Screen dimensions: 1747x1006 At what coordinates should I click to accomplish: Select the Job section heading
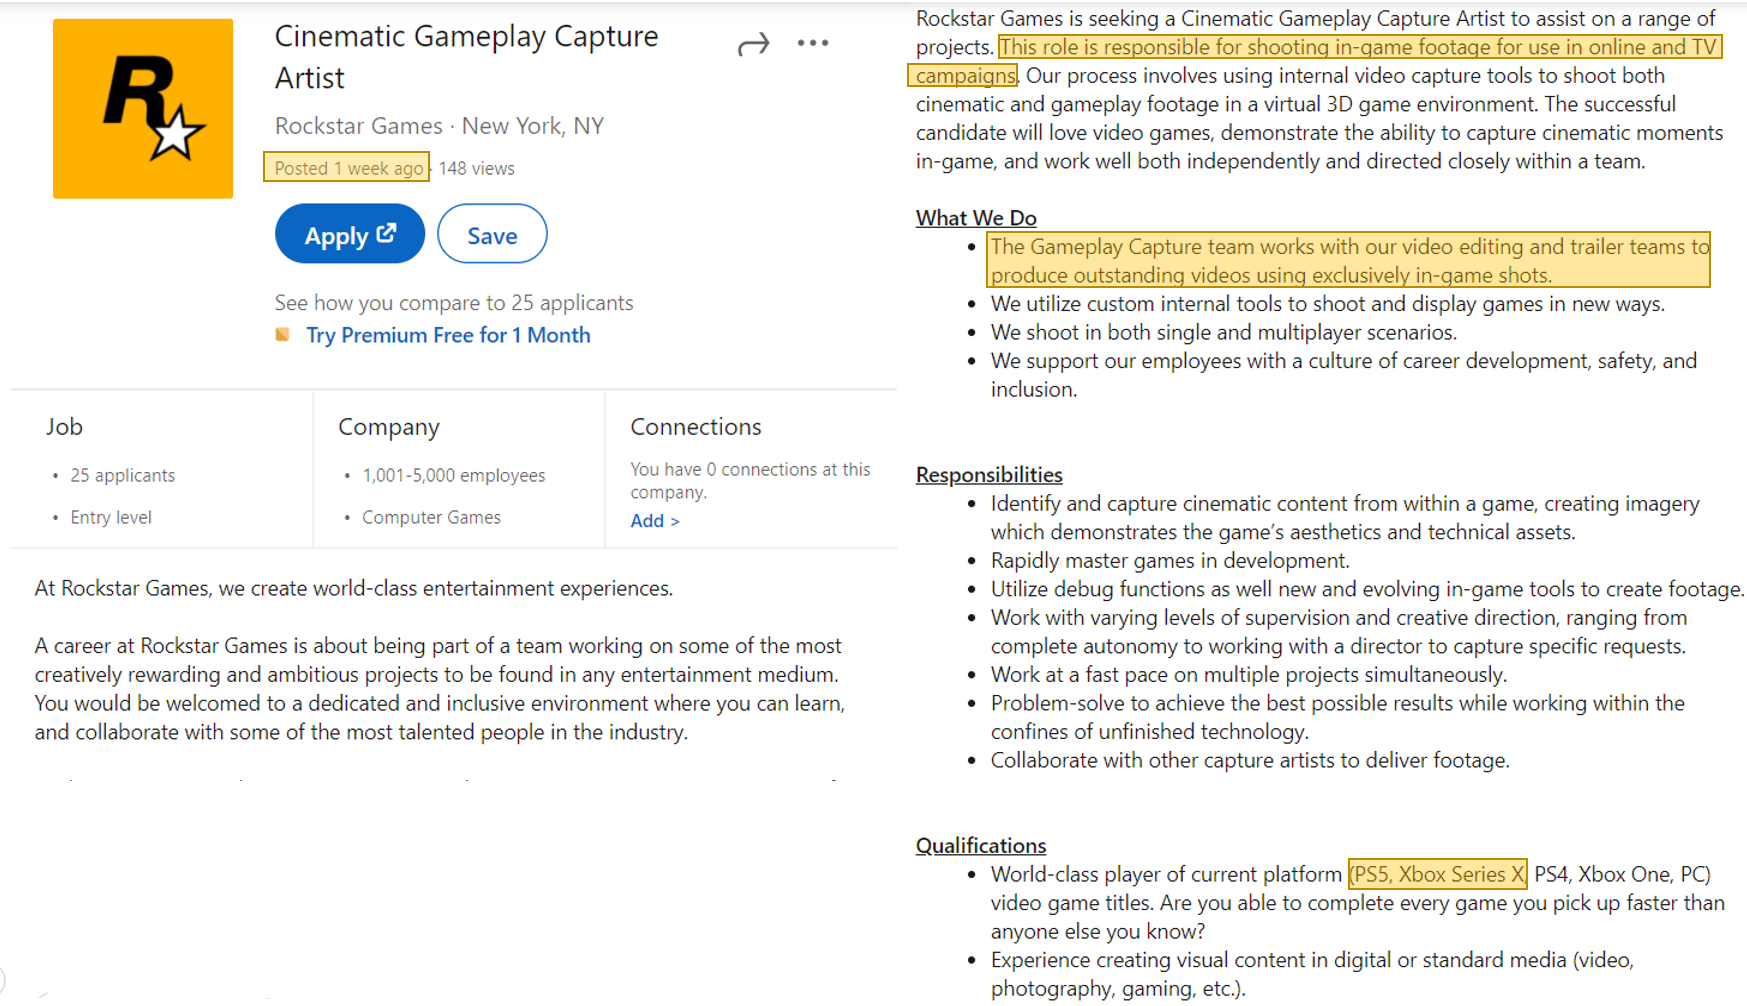tap(64, 427)
